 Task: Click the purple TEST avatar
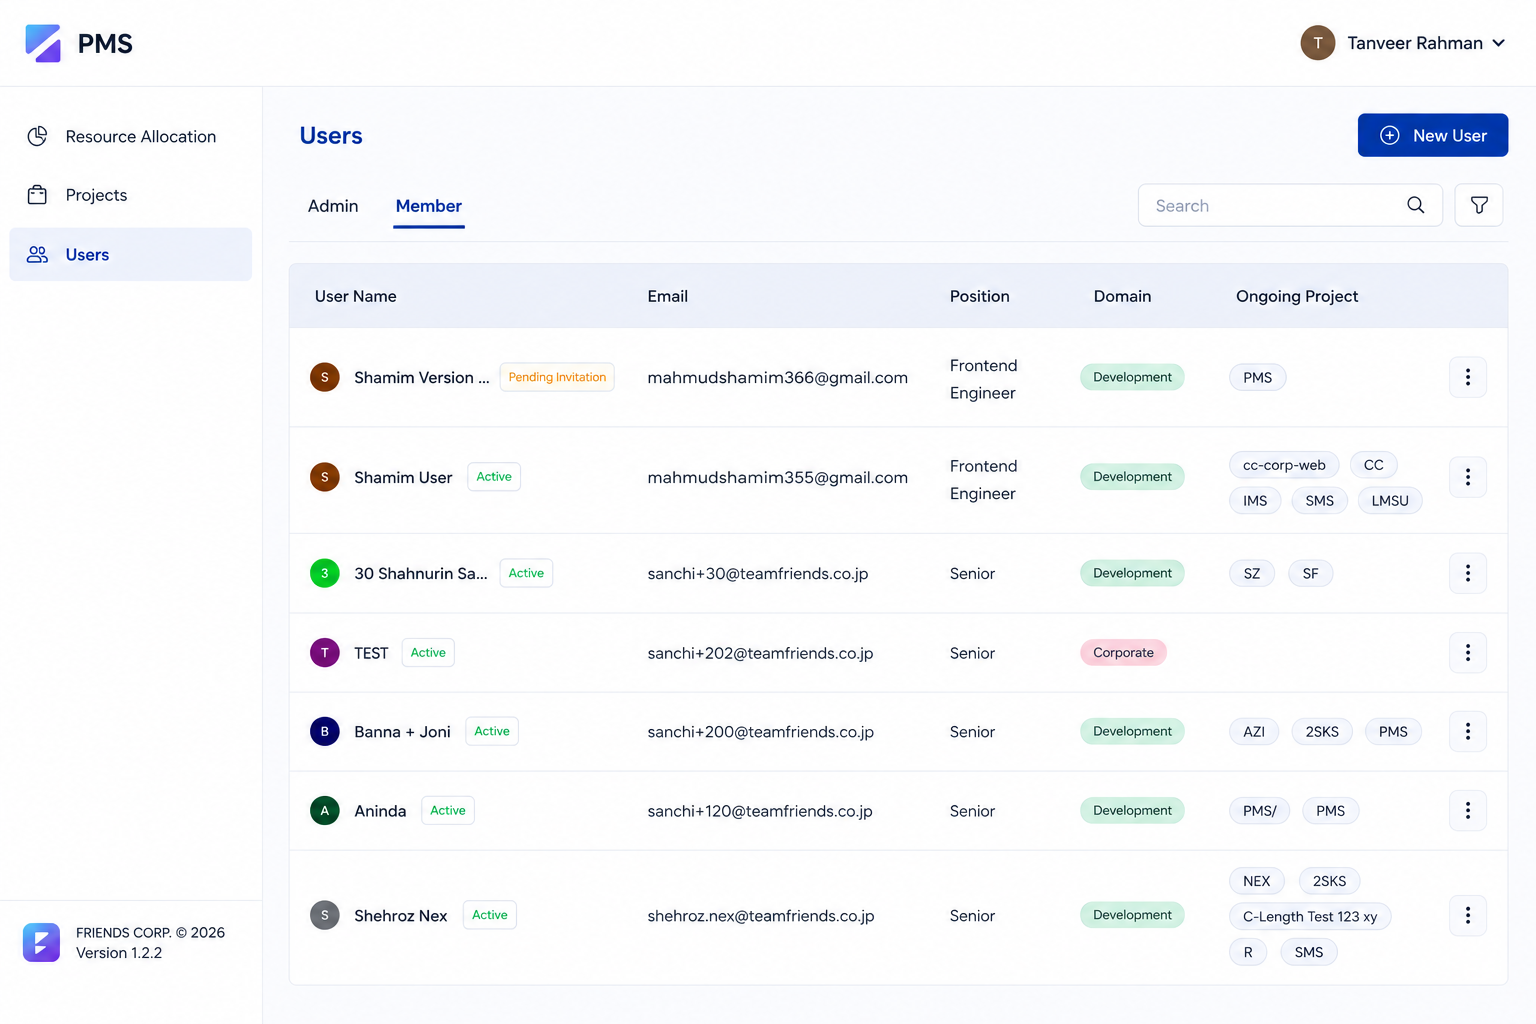point(324,652)
